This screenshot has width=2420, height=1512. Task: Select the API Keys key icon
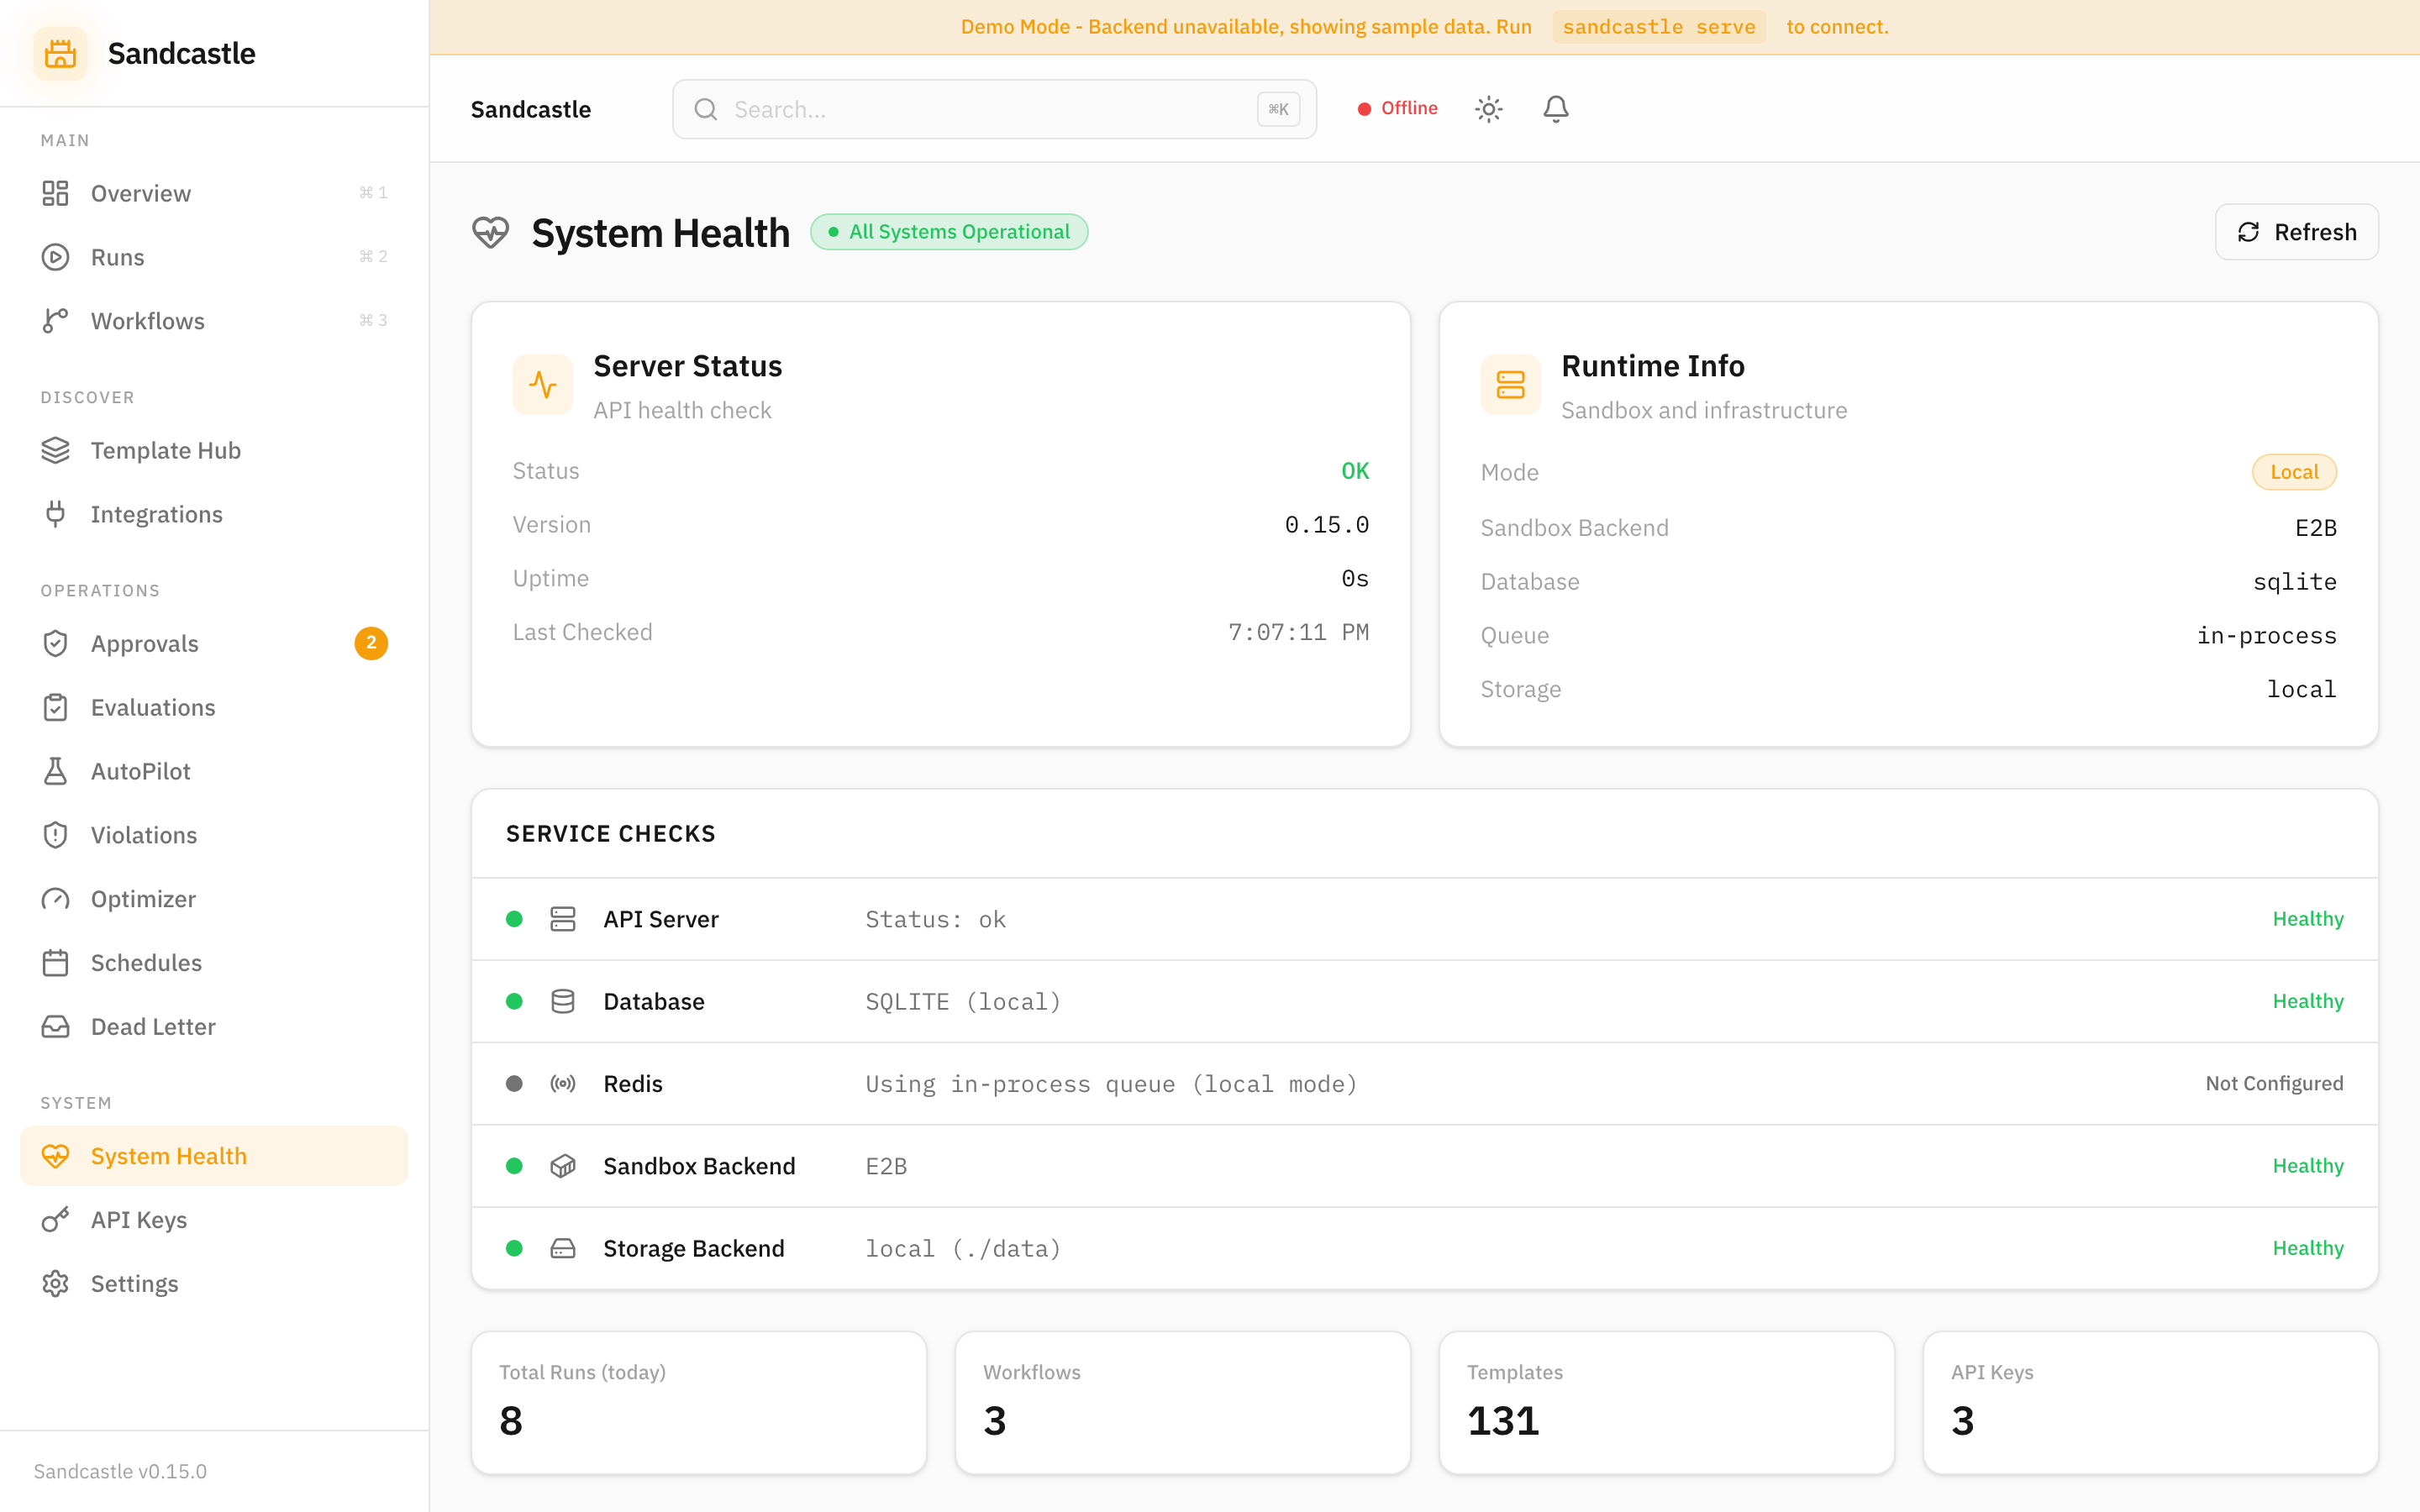(55, 1219)
